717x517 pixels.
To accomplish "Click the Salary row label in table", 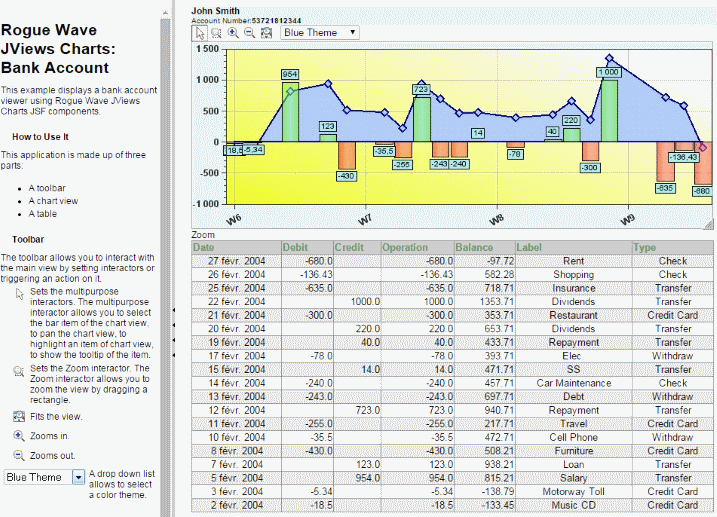I will click(x=573, y=478).
